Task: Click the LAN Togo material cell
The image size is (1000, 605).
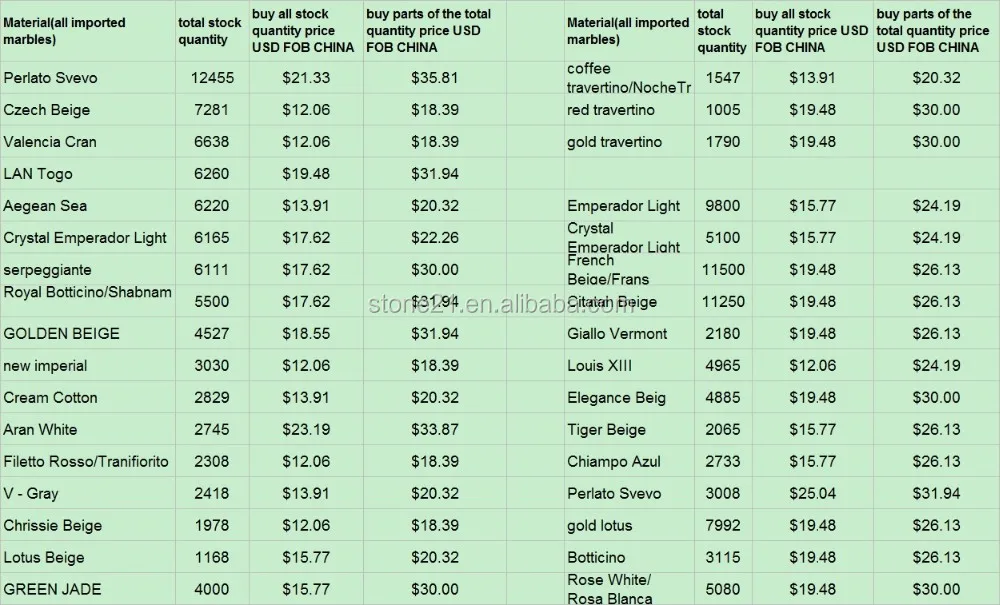Action: coord(39,174)
